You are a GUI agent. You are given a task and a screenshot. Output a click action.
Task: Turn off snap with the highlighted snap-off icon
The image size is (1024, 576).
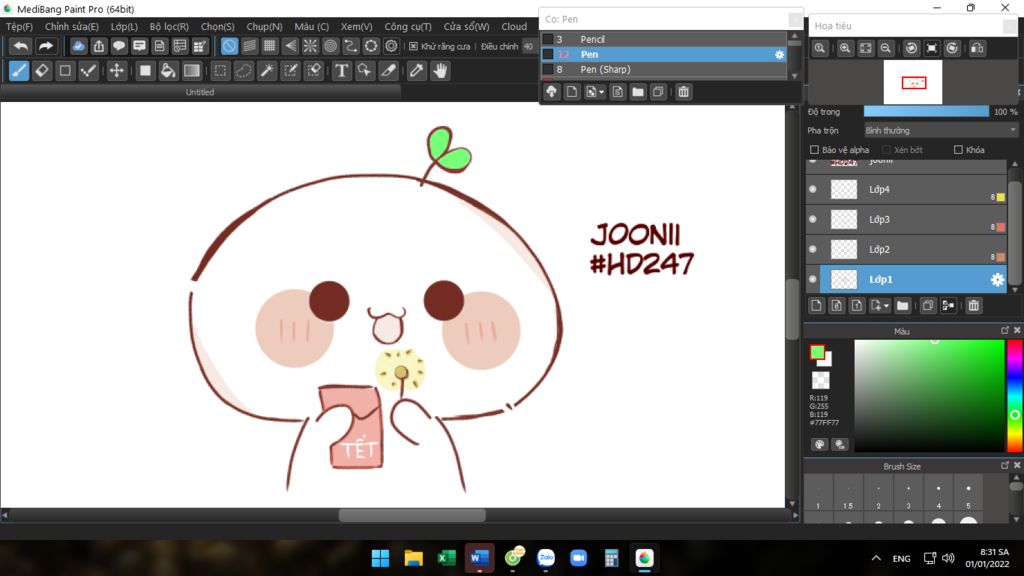[229, 46]
